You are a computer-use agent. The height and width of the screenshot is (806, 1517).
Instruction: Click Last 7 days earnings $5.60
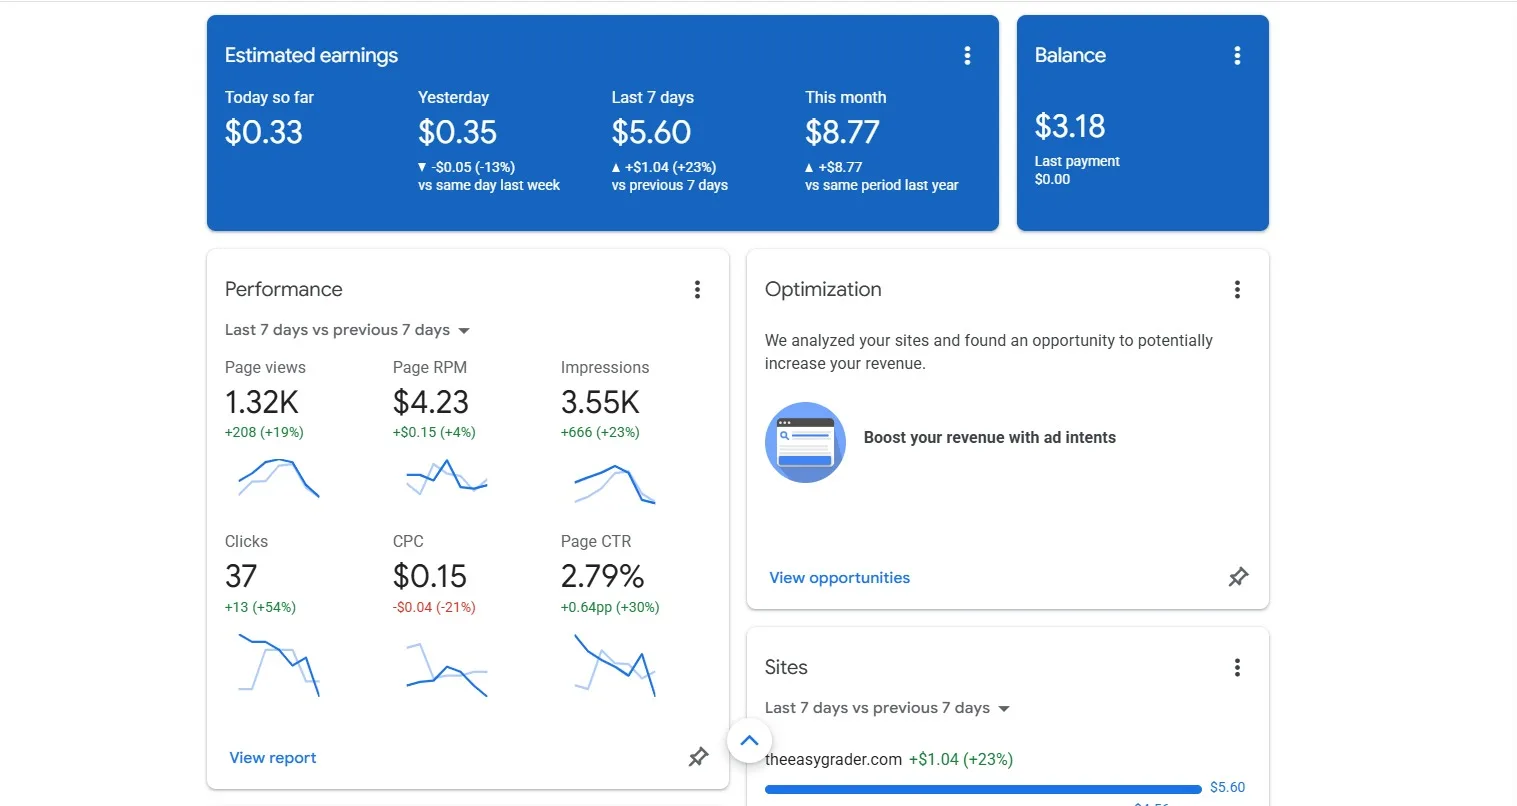click(x=652, y=132)
